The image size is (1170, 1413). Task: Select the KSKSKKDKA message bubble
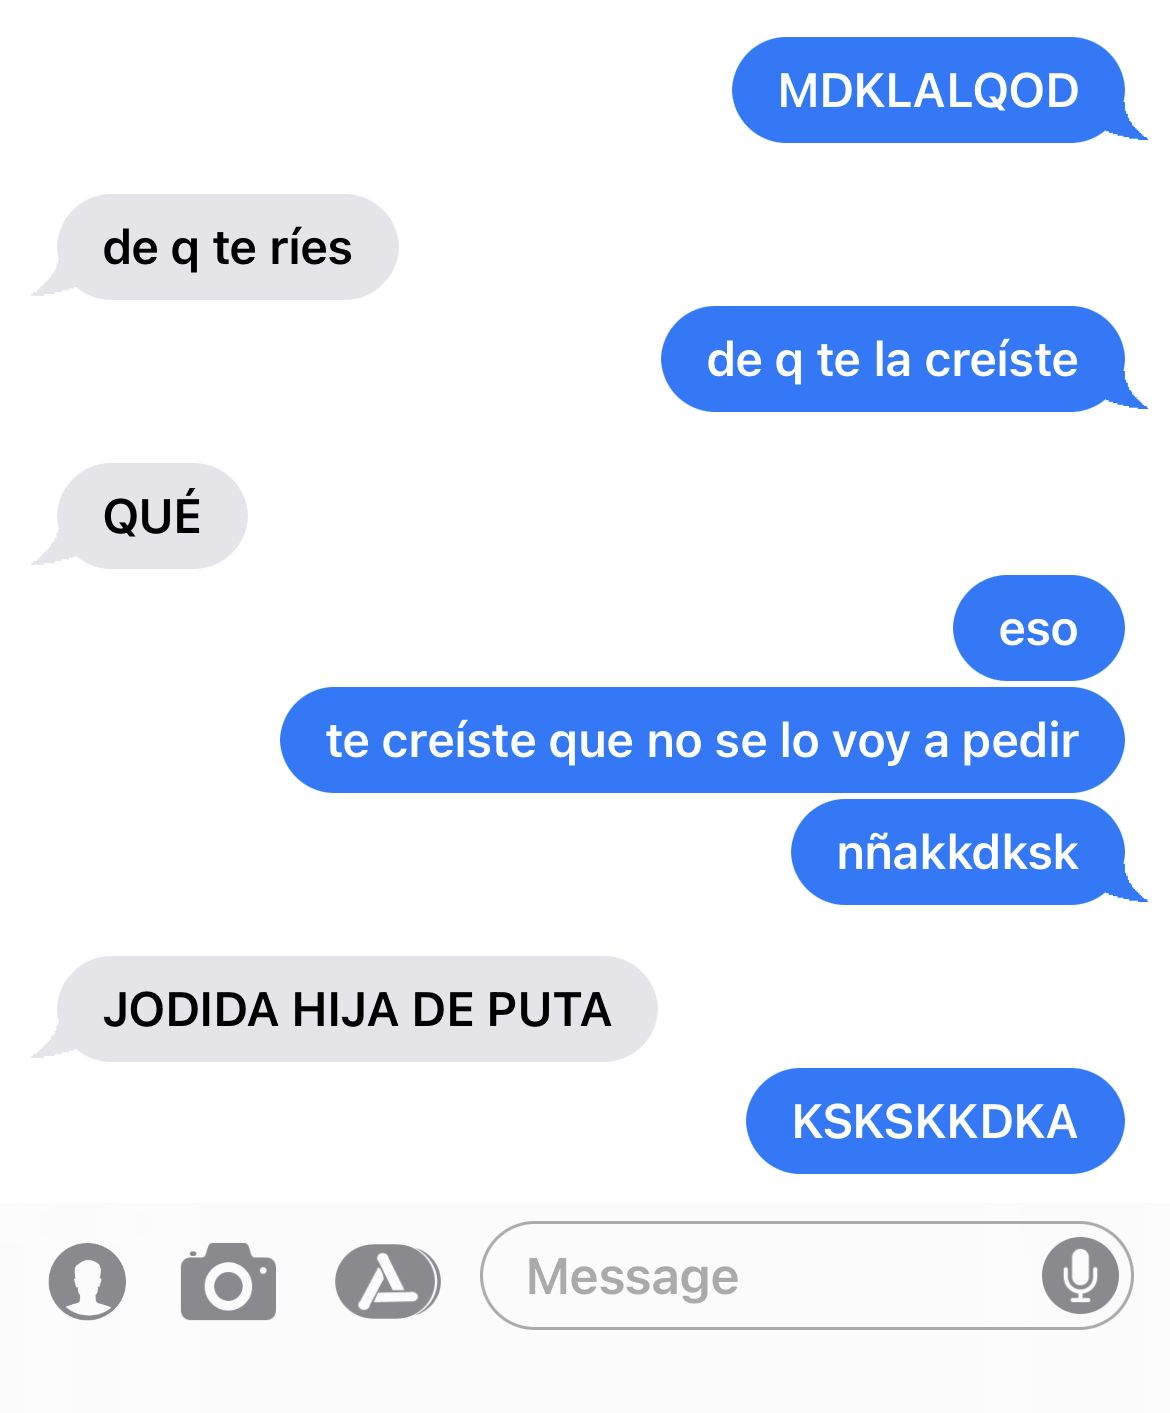(935, 1121)
